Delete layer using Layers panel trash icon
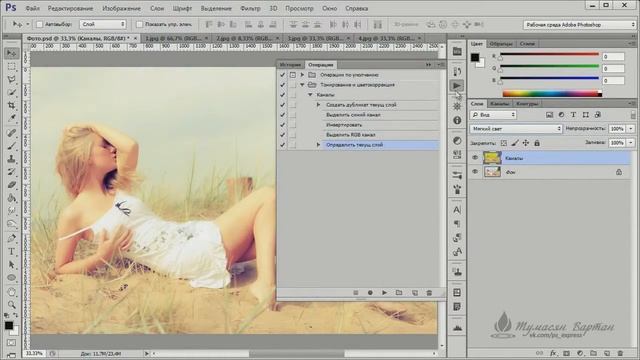640x360 pixels. (x=620, y=353)
